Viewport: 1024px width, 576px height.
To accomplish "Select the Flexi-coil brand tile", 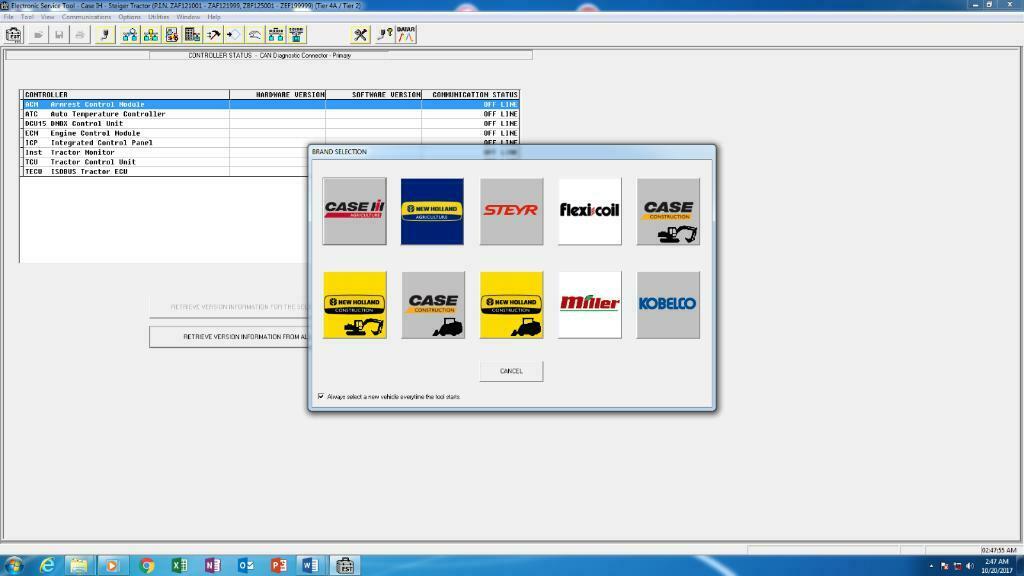I will tap(590, 212).
